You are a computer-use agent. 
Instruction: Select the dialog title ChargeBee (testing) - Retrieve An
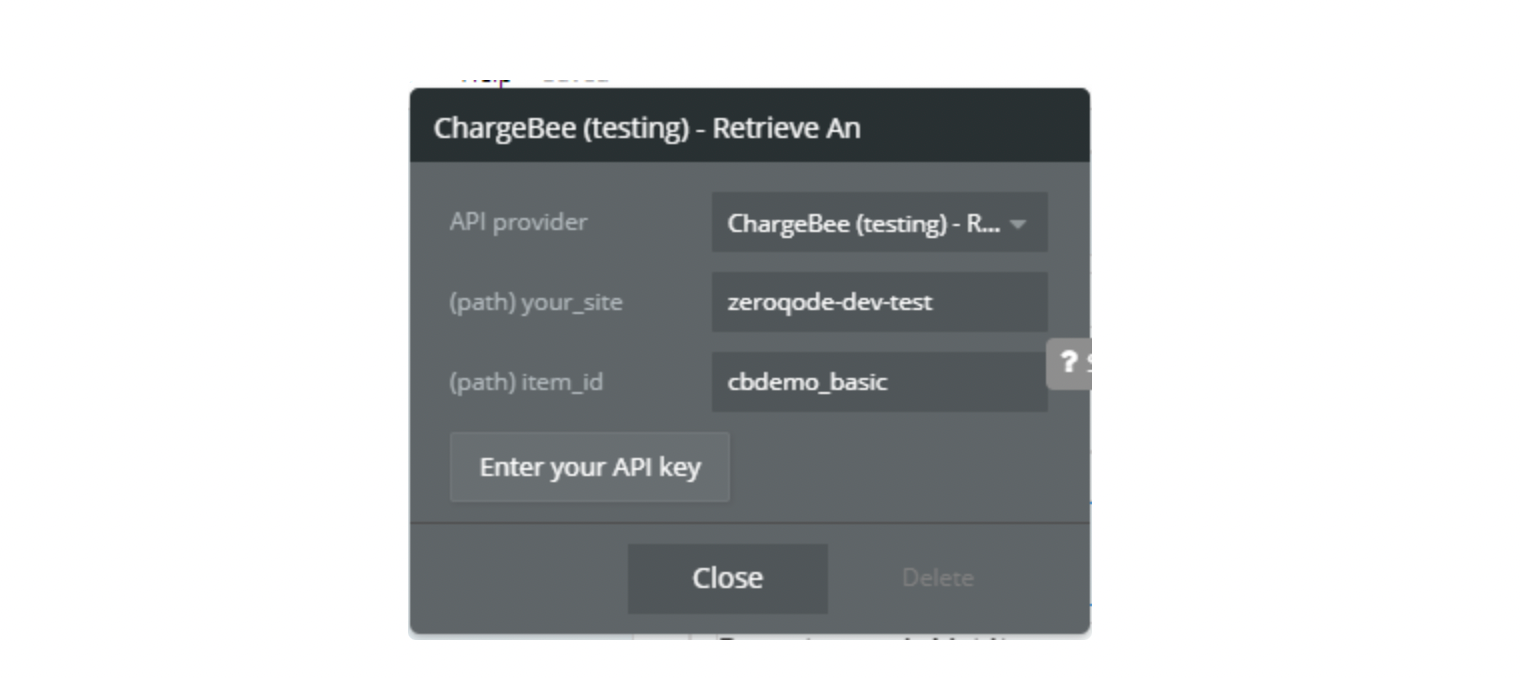pos(647,128)
